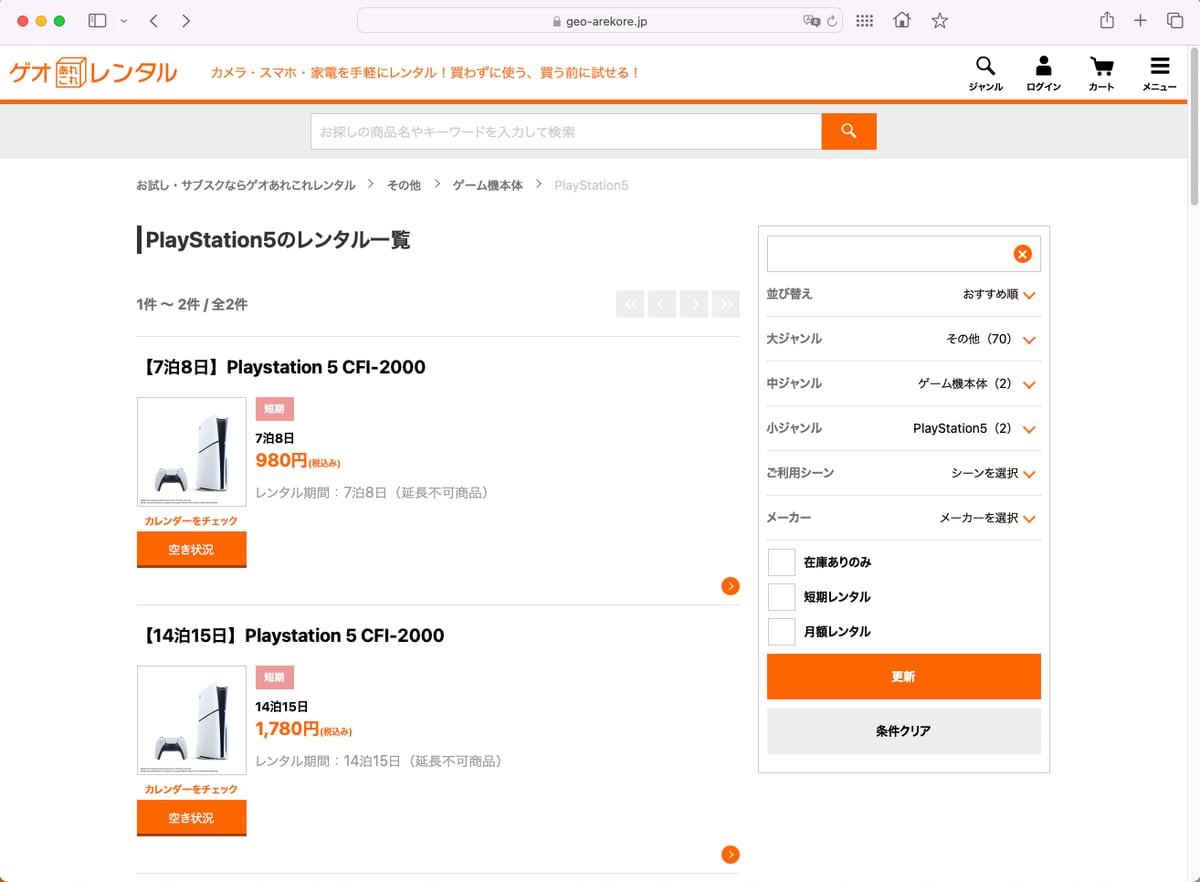
Task: Click カレンダーをチェック under the 14泊15日 item
Action: pyautogui.click(x=191, y=789)
